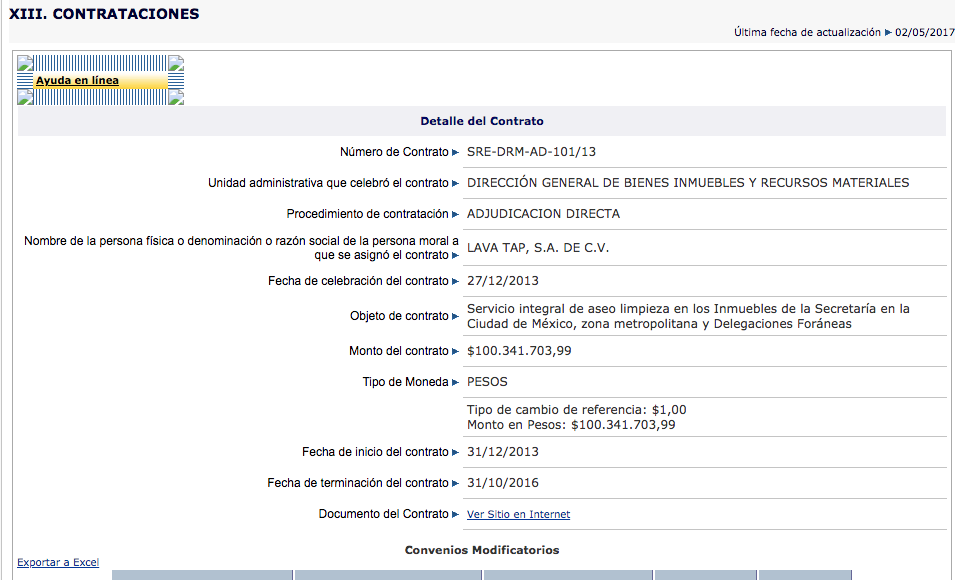Click the "Convenios Modificatorios" heading

pyautogui.click(x=481, y=550)
